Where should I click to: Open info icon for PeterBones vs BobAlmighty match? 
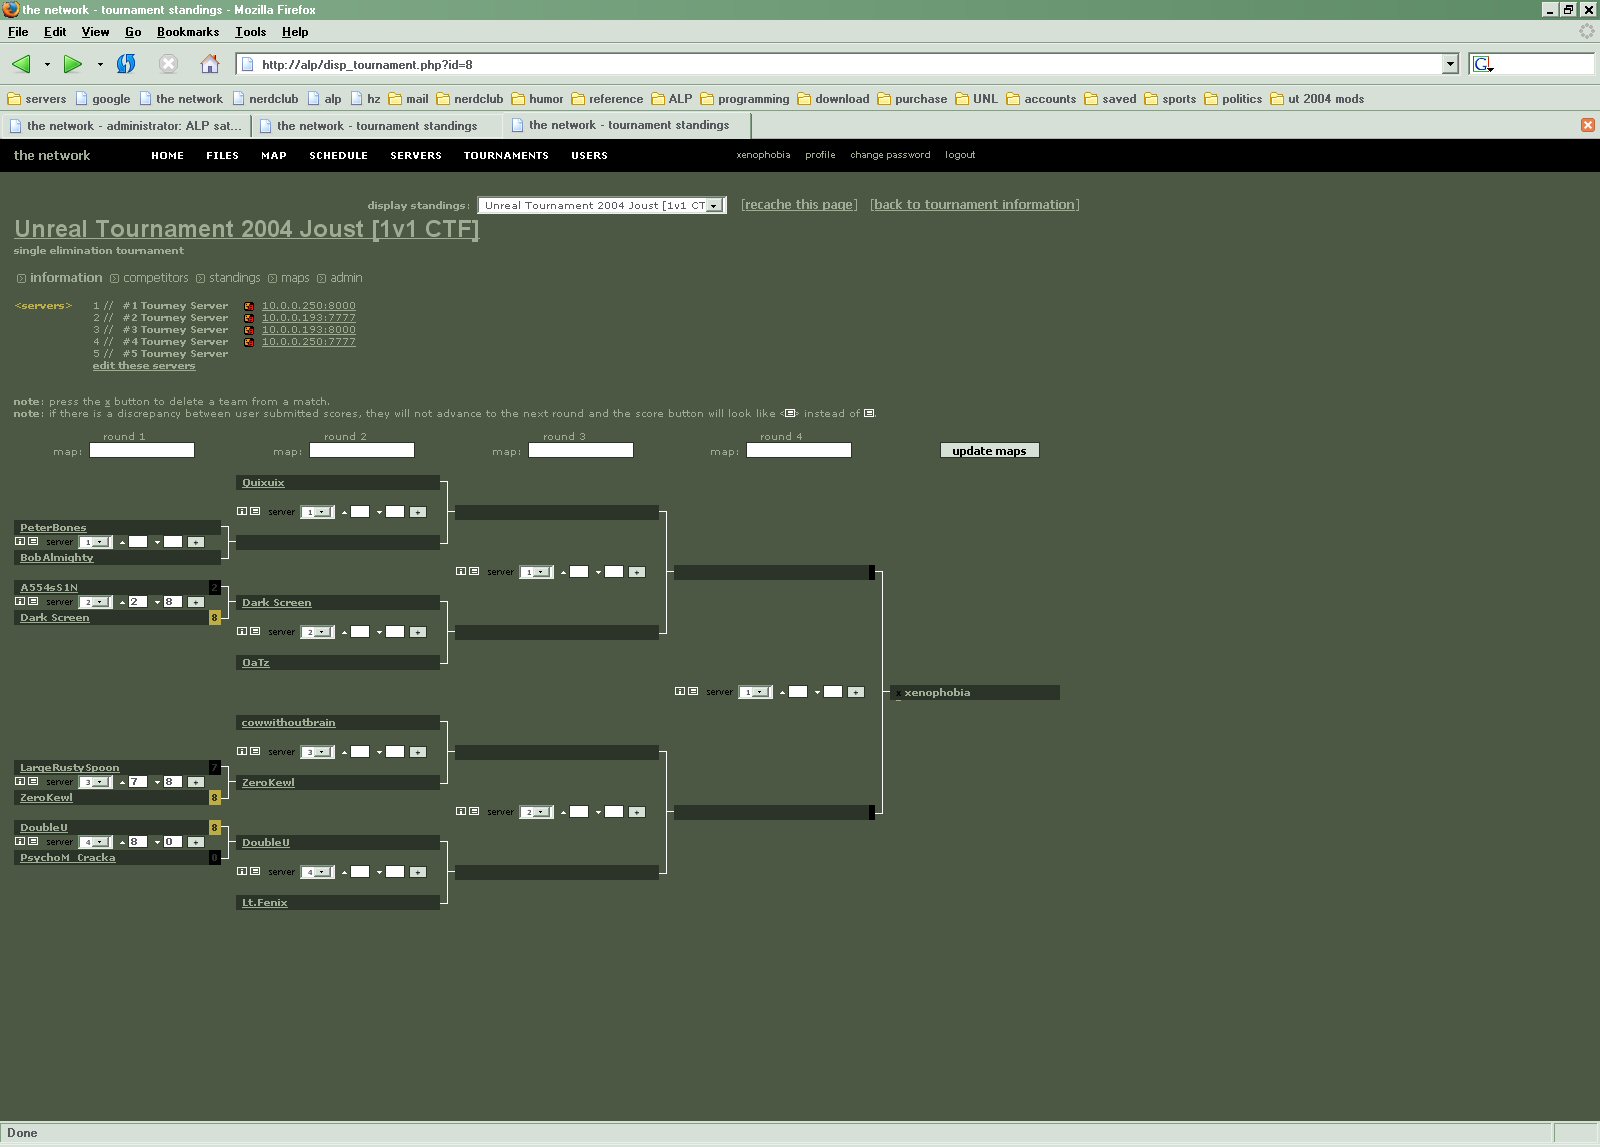20,541
